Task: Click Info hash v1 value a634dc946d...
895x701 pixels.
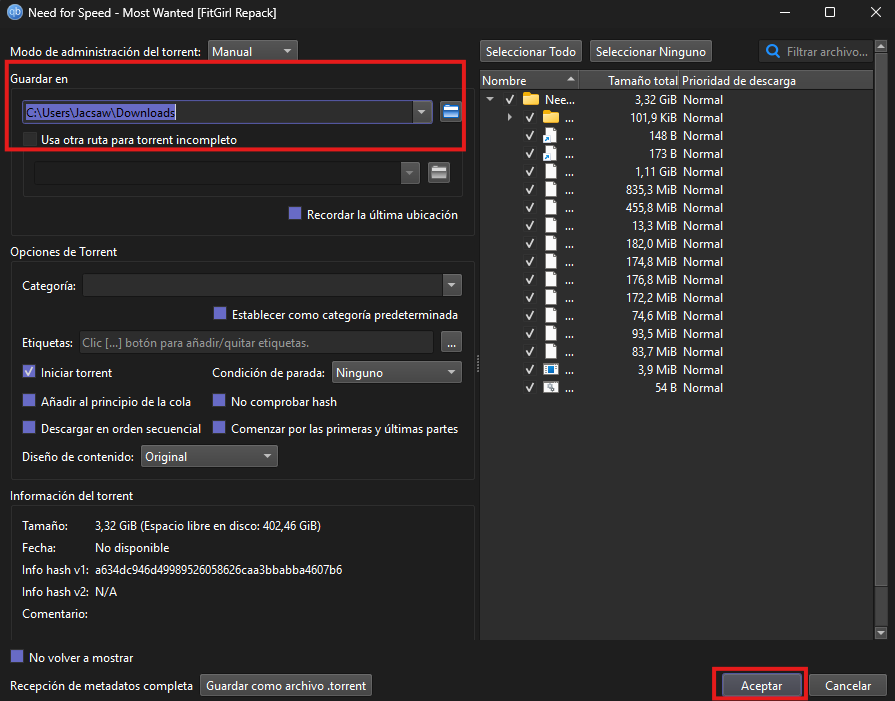Action: point(219,570)
